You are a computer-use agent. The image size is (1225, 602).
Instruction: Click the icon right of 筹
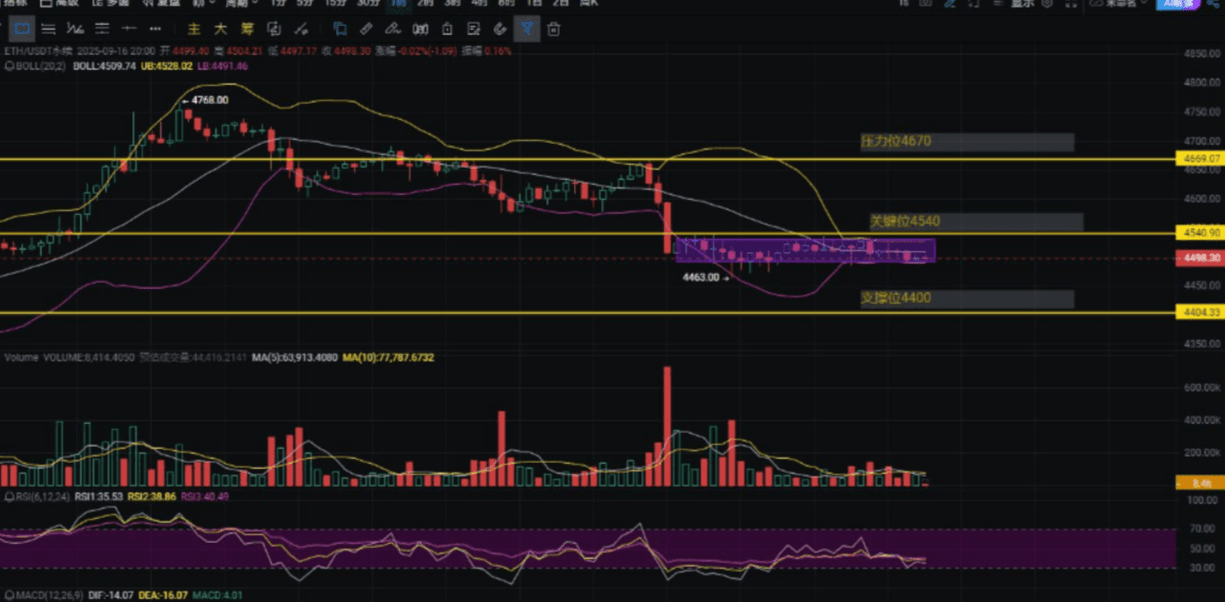coord(274,29)
